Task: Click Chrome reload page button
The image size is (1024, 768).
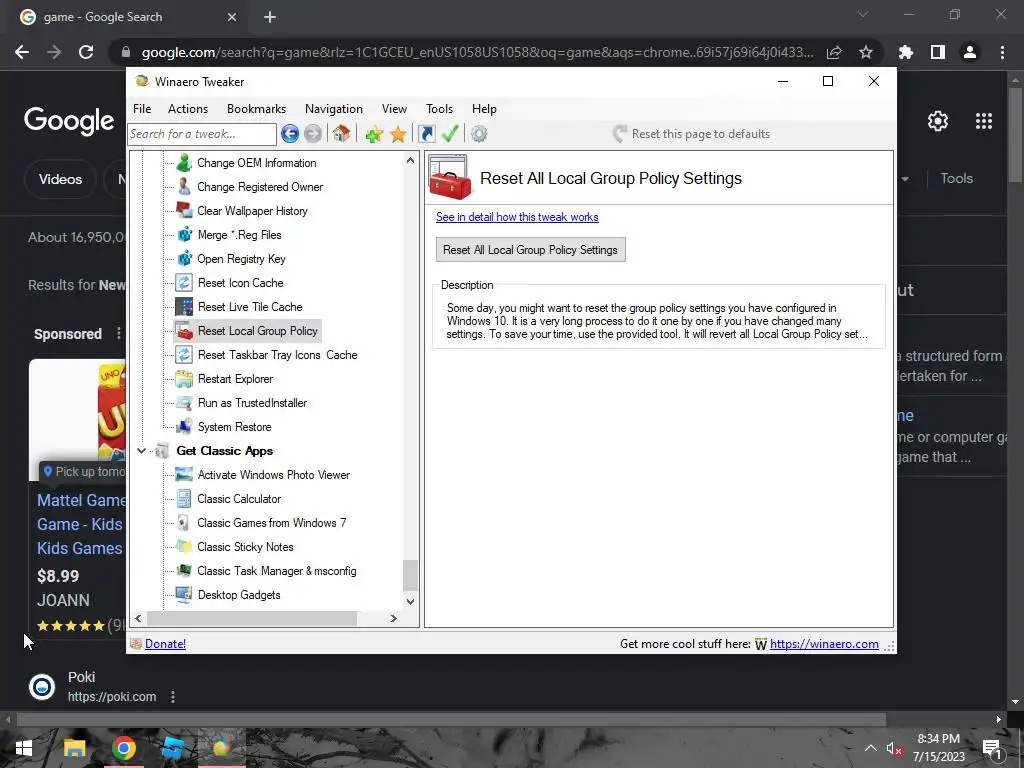Action: tap(86, 52)
